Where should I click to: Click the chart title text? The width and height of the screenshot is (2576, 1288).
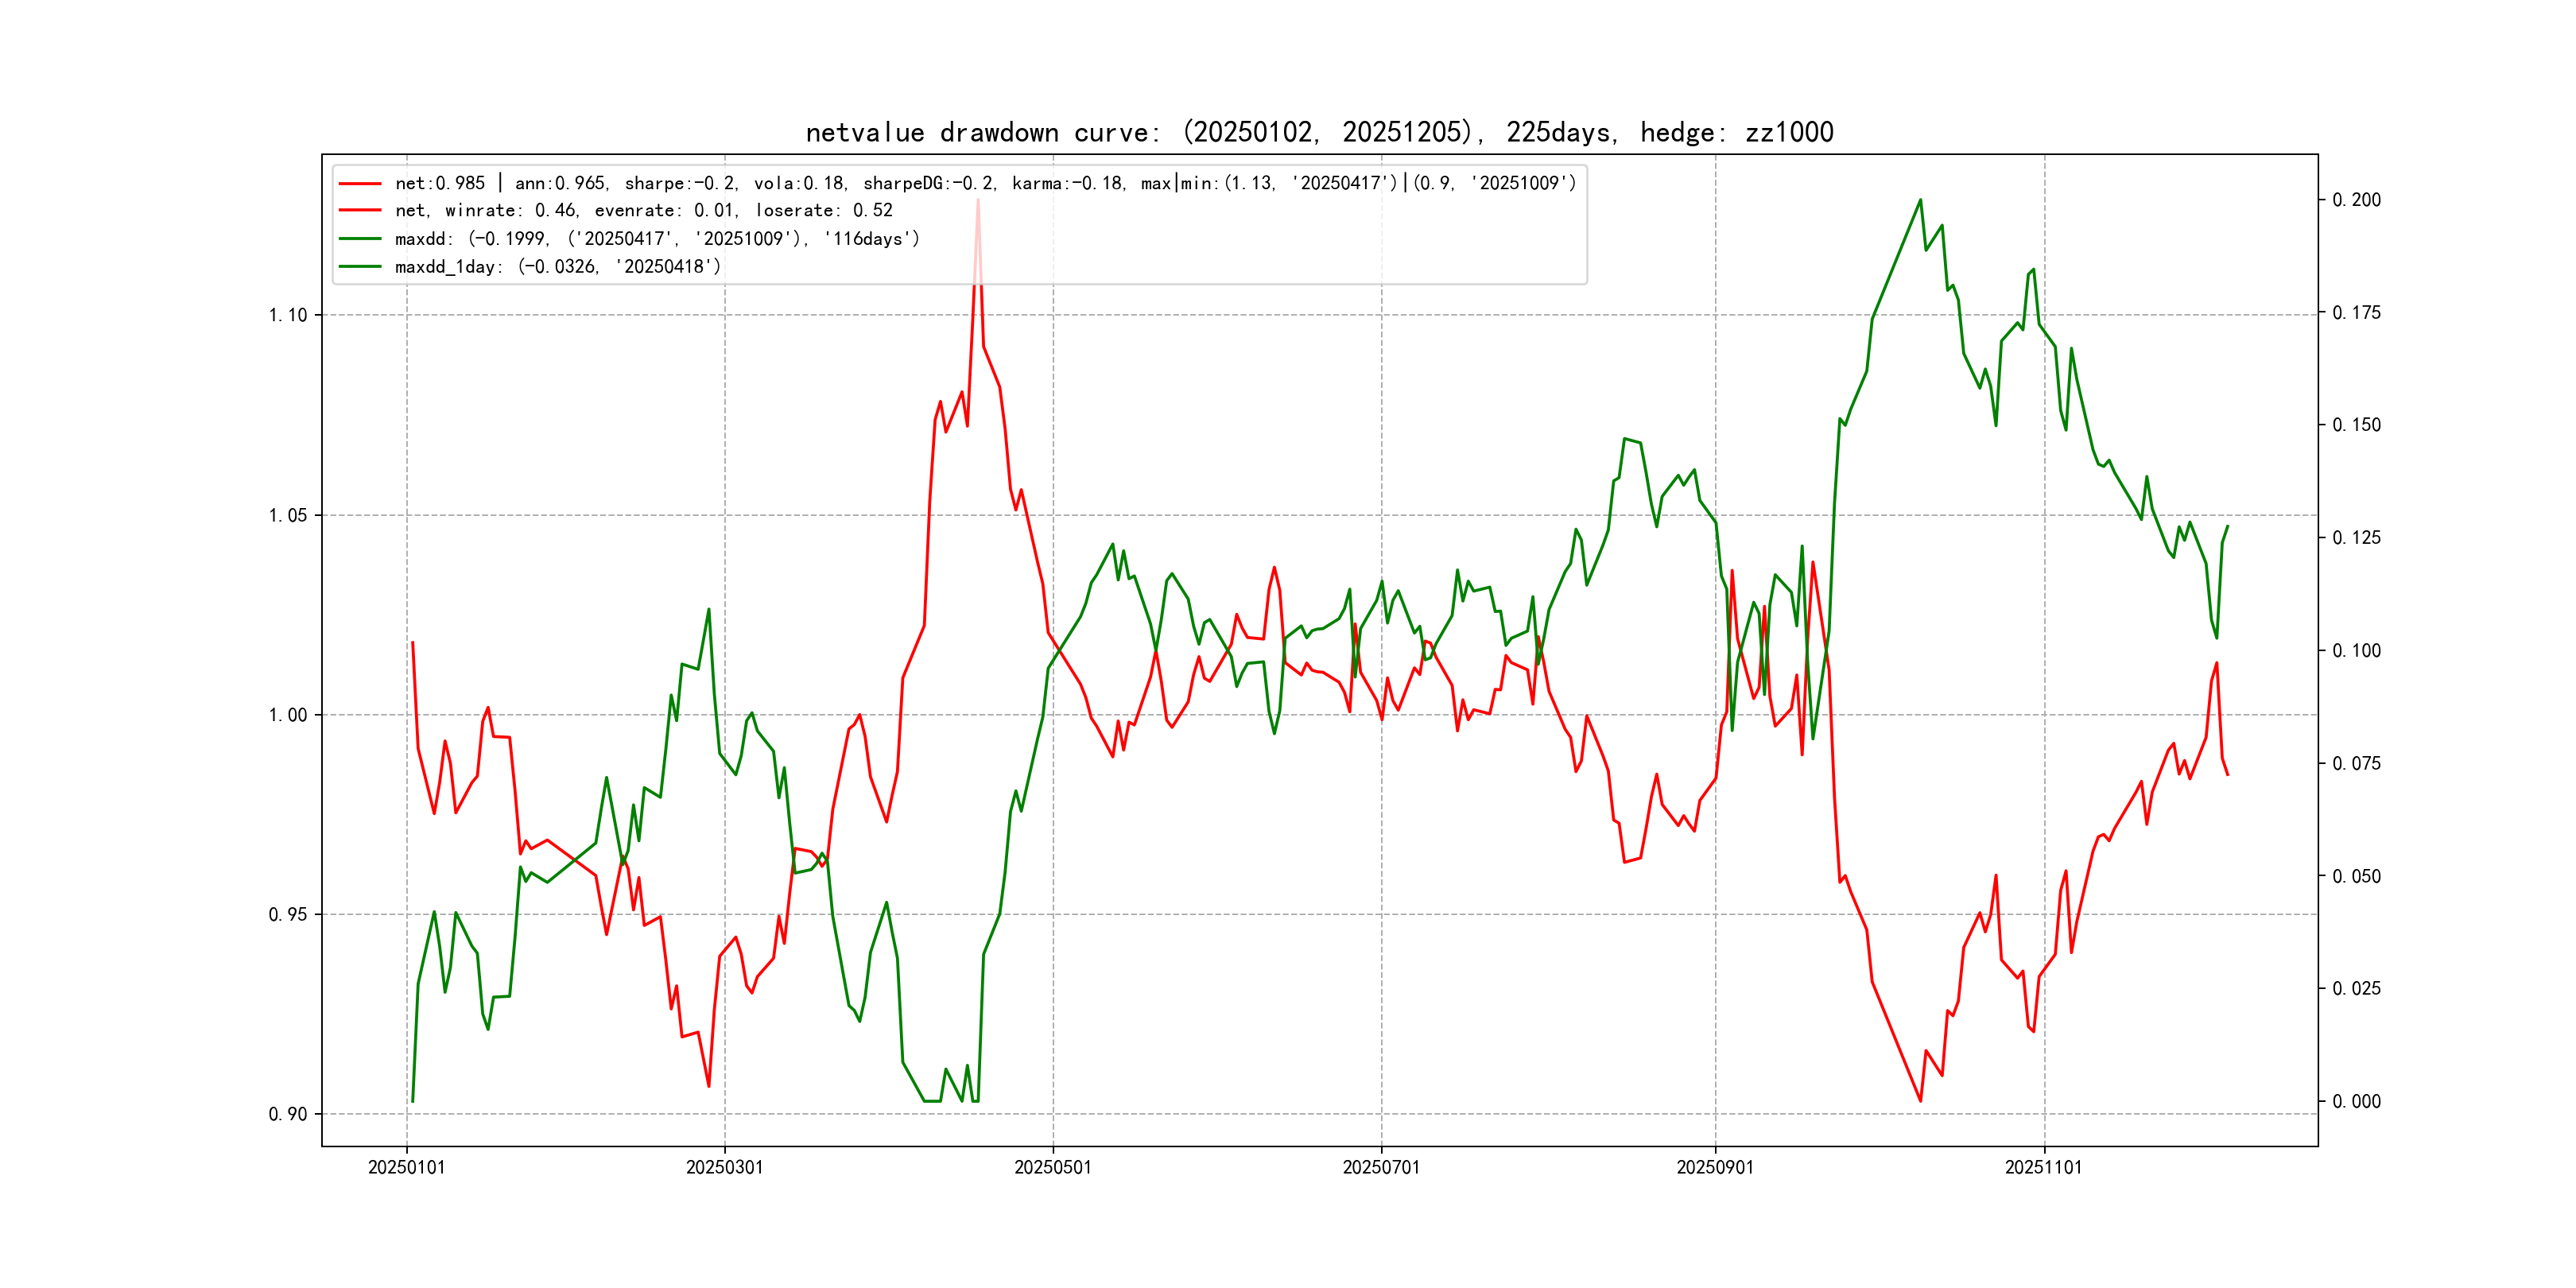coord(1319,132)
